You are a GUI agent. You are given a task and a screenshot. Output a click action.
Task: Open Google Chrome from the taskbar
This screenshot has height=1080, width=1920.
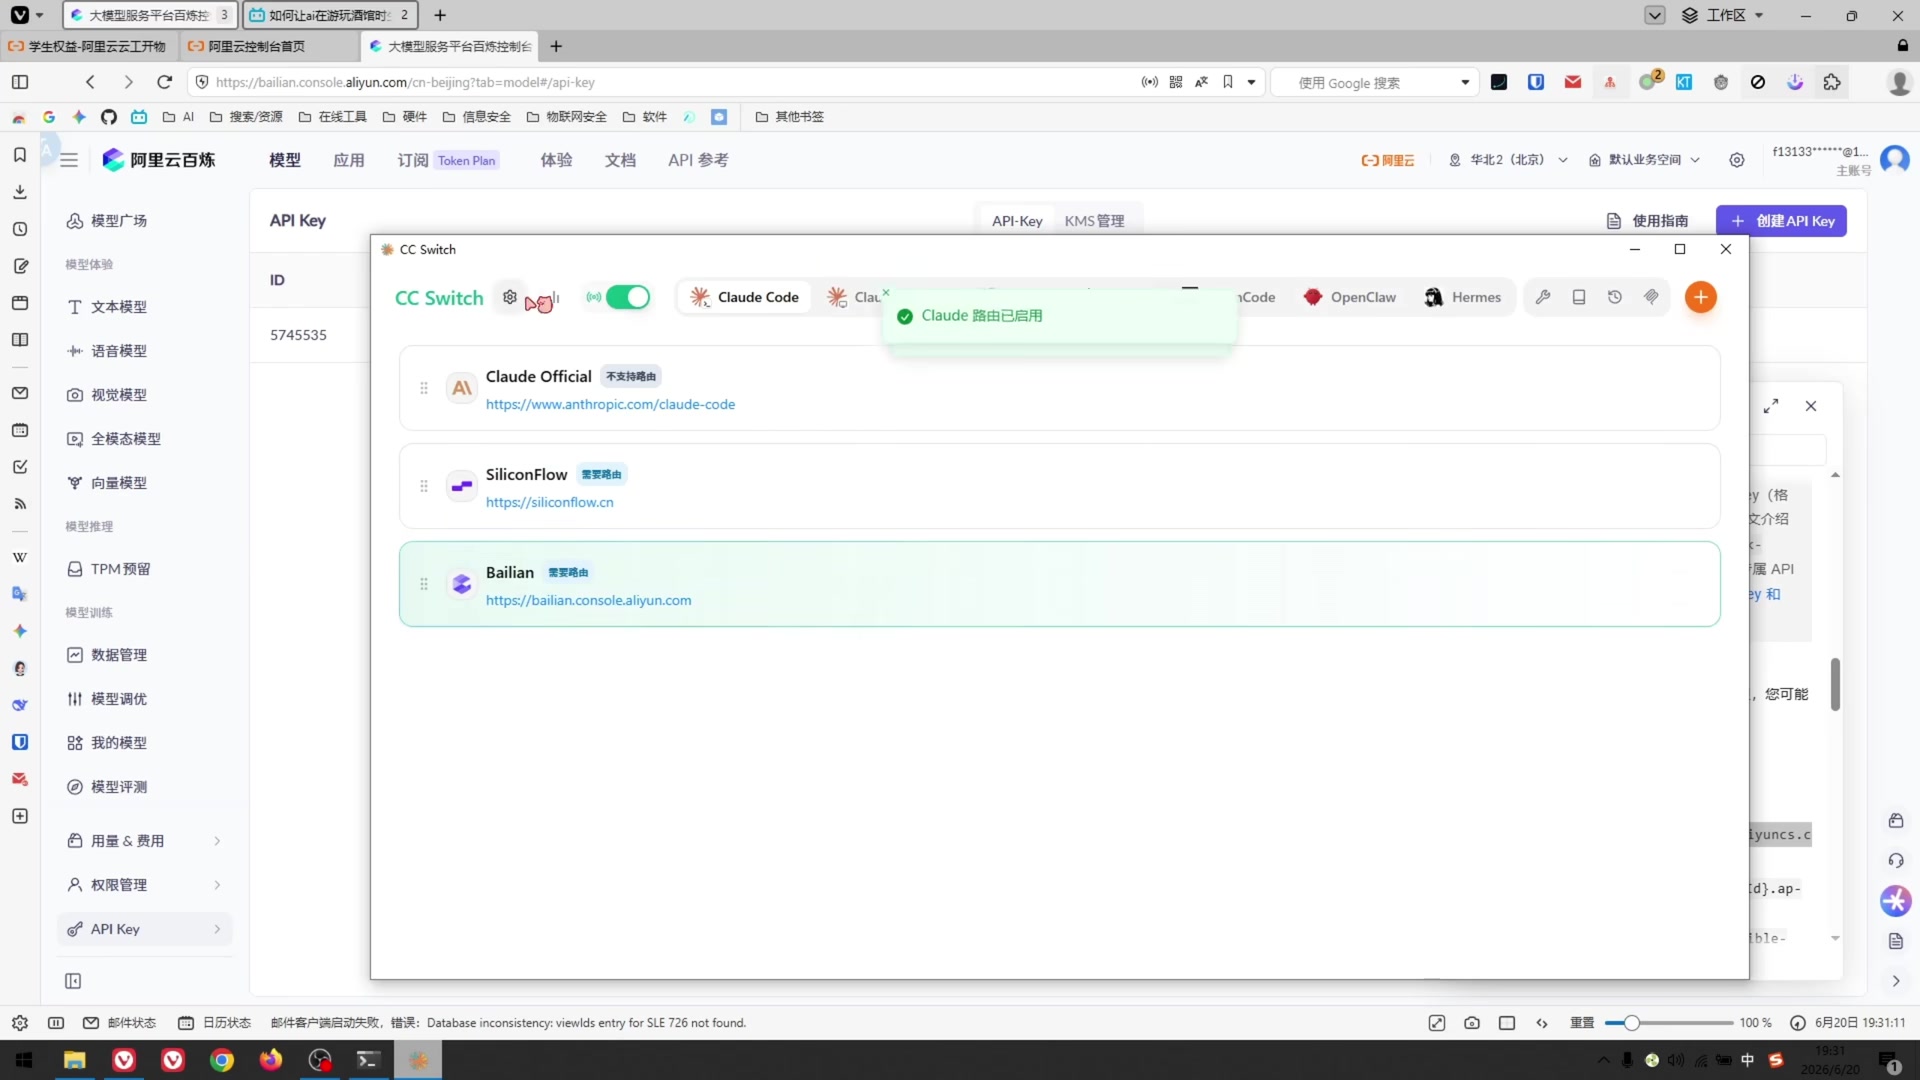(x=222, y=1060)
